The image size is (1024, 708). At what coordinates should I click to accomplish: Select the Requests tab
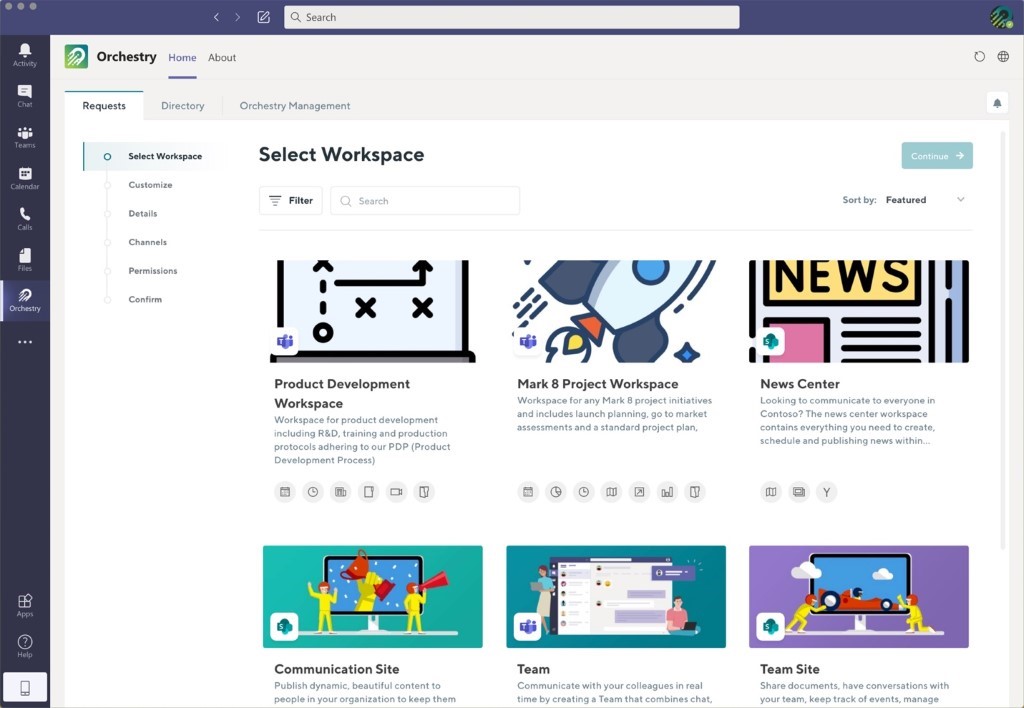(104, 106)
